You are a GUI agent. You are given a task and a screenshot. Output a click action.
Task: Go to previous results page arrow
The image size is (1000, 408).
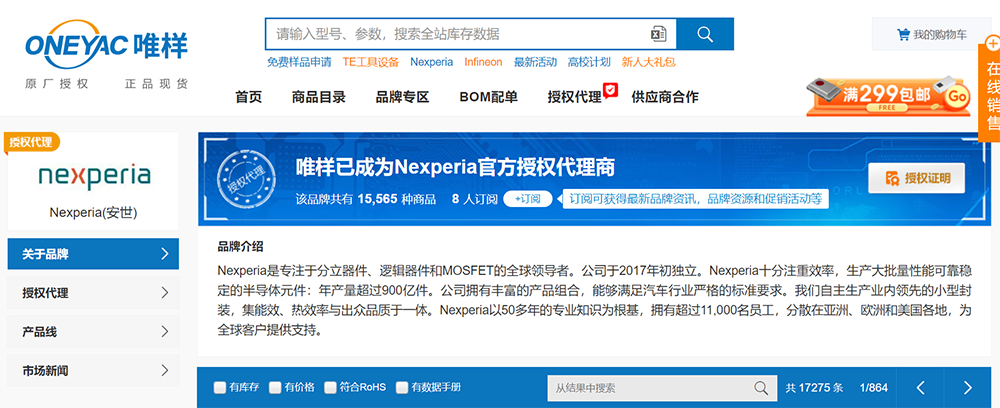(920, 388)
